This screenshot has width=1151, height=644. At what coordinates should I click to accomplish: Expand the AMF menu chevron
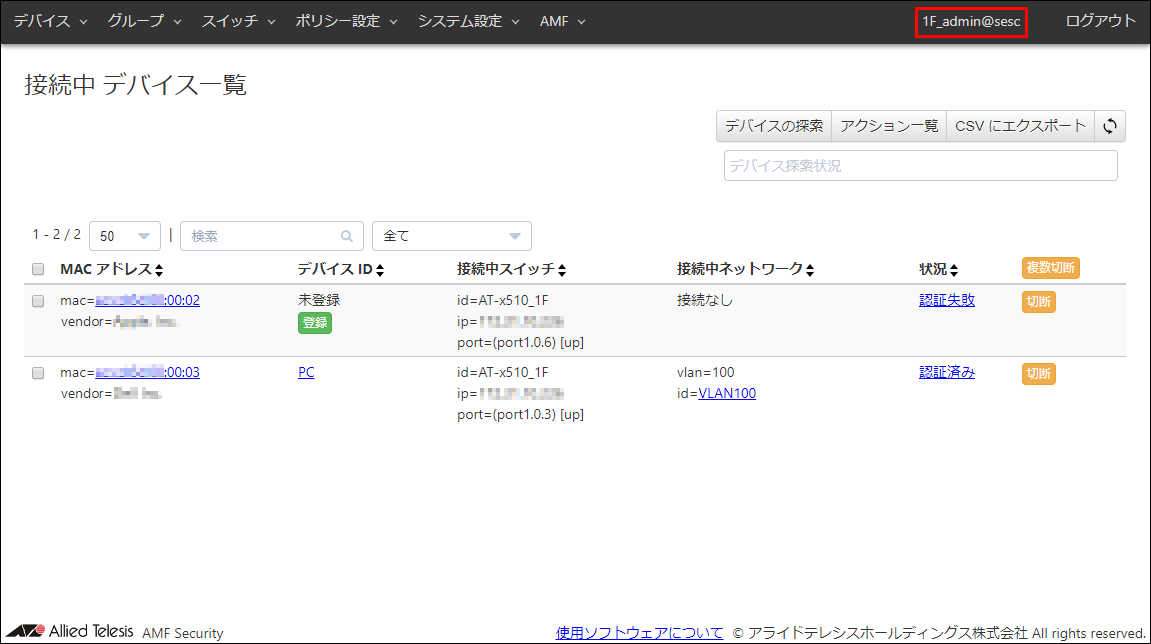coord(581,20)
